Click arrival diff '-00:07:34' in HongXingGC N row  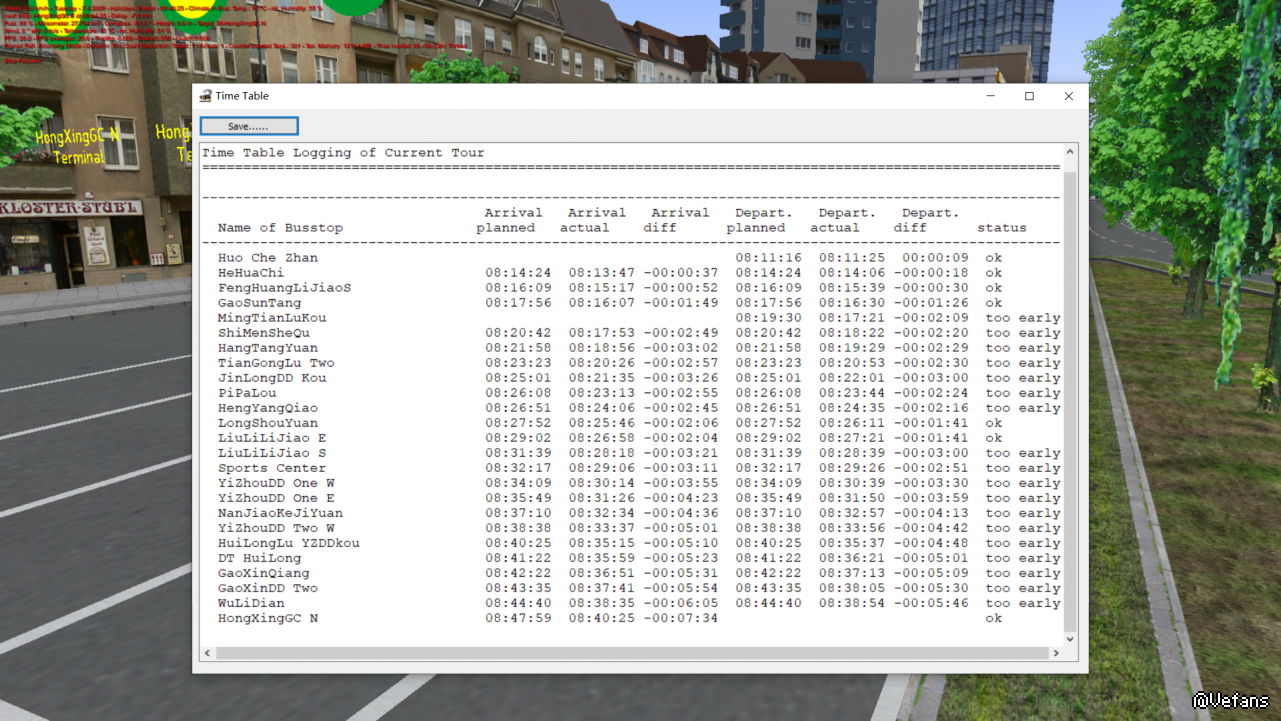(681, 618)
